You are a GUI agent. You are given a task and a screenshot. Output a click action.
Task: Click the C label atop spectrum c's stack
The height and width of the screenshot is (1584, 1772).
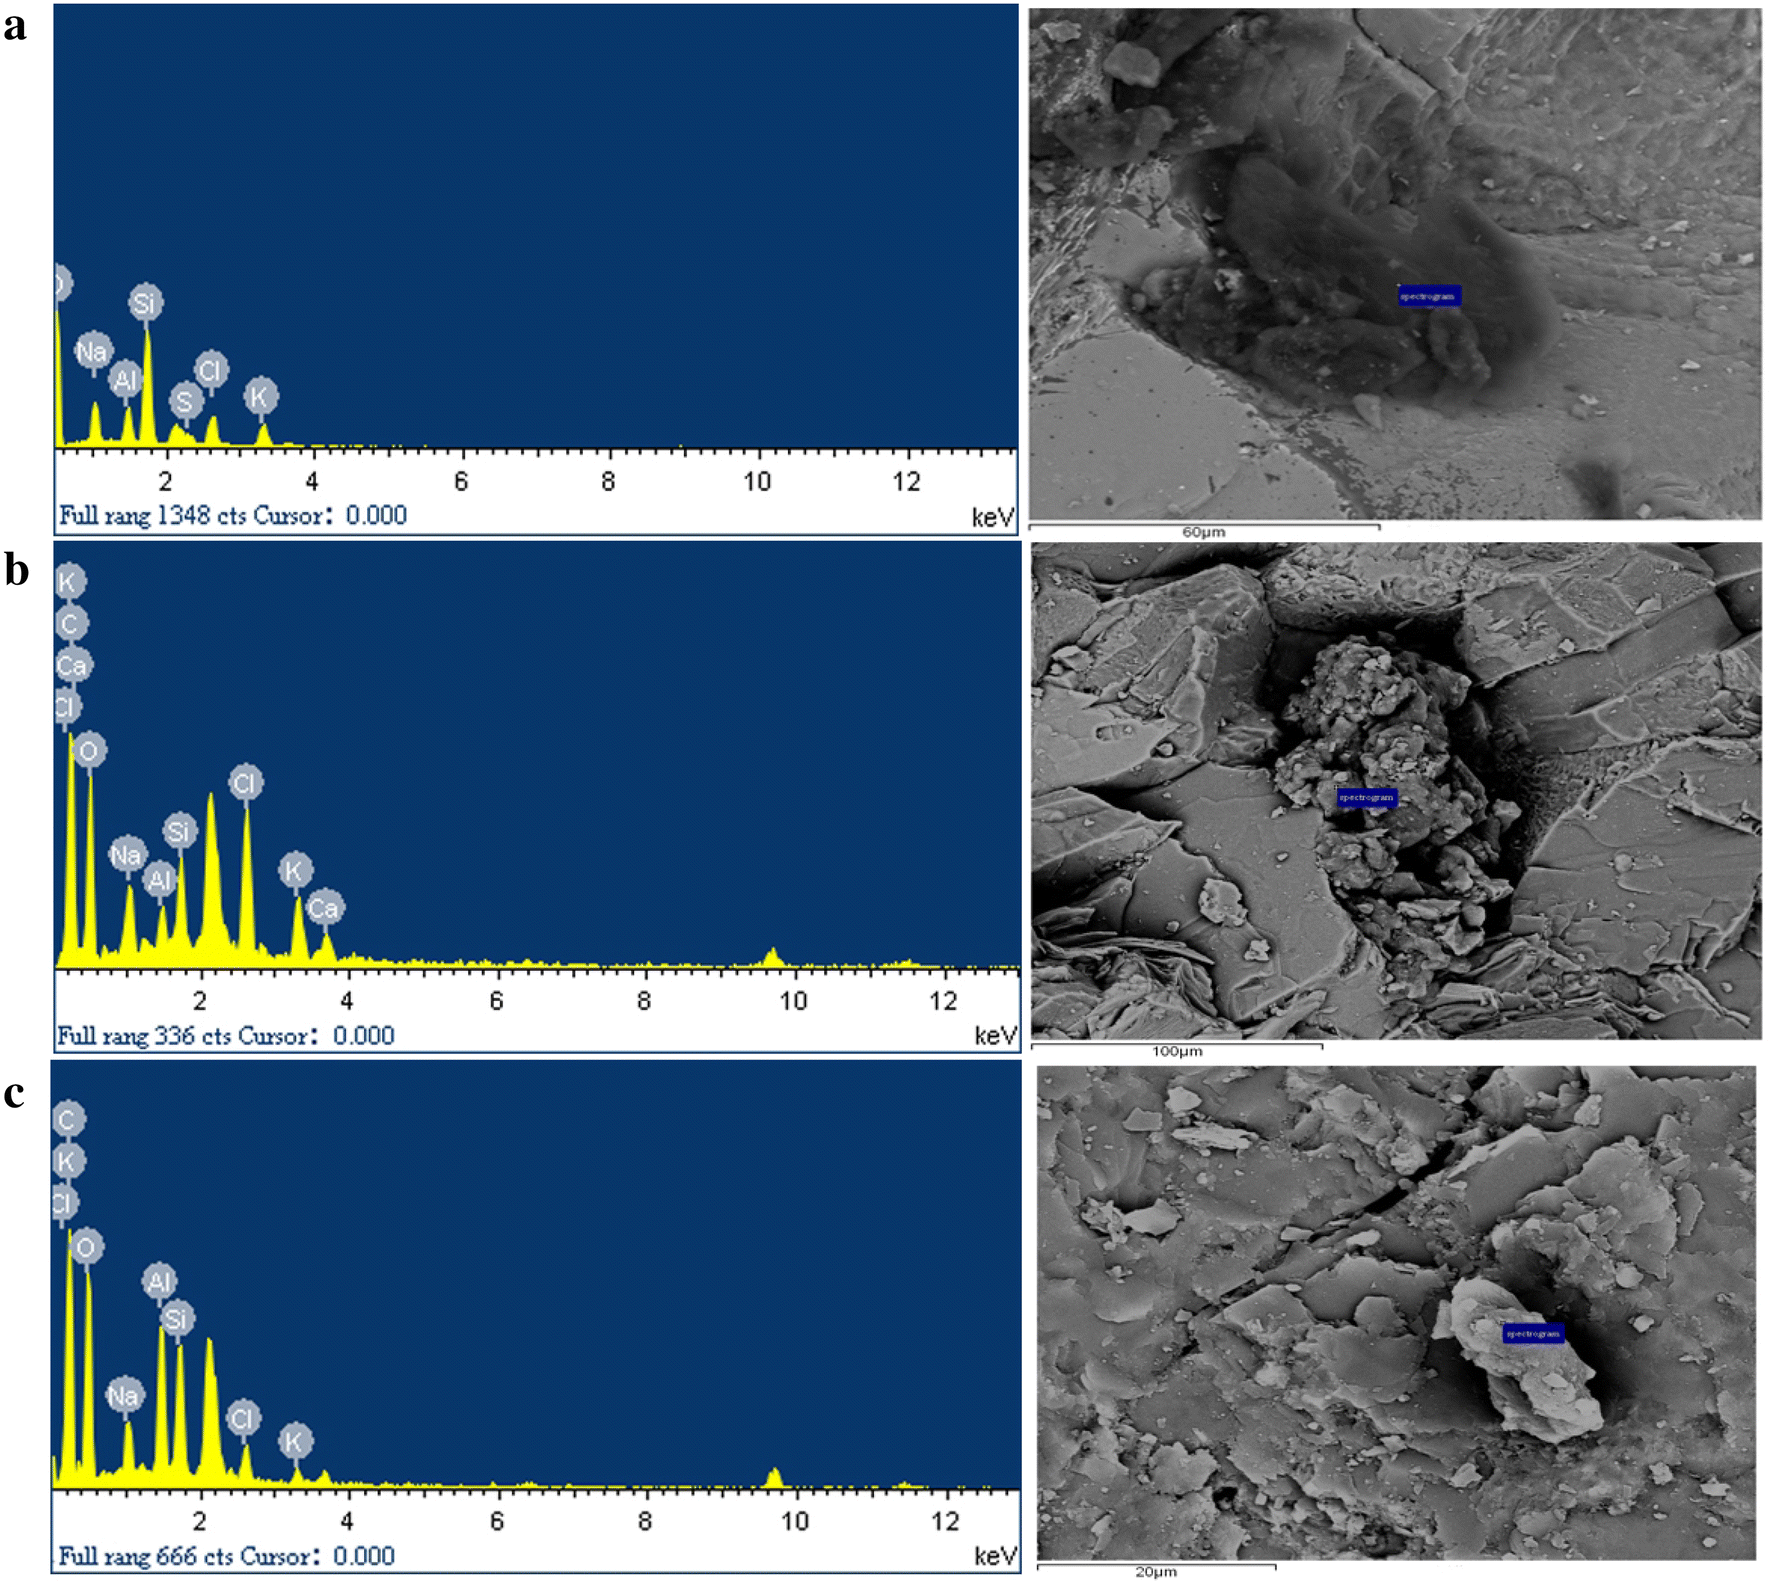[x=68, y=1119]
